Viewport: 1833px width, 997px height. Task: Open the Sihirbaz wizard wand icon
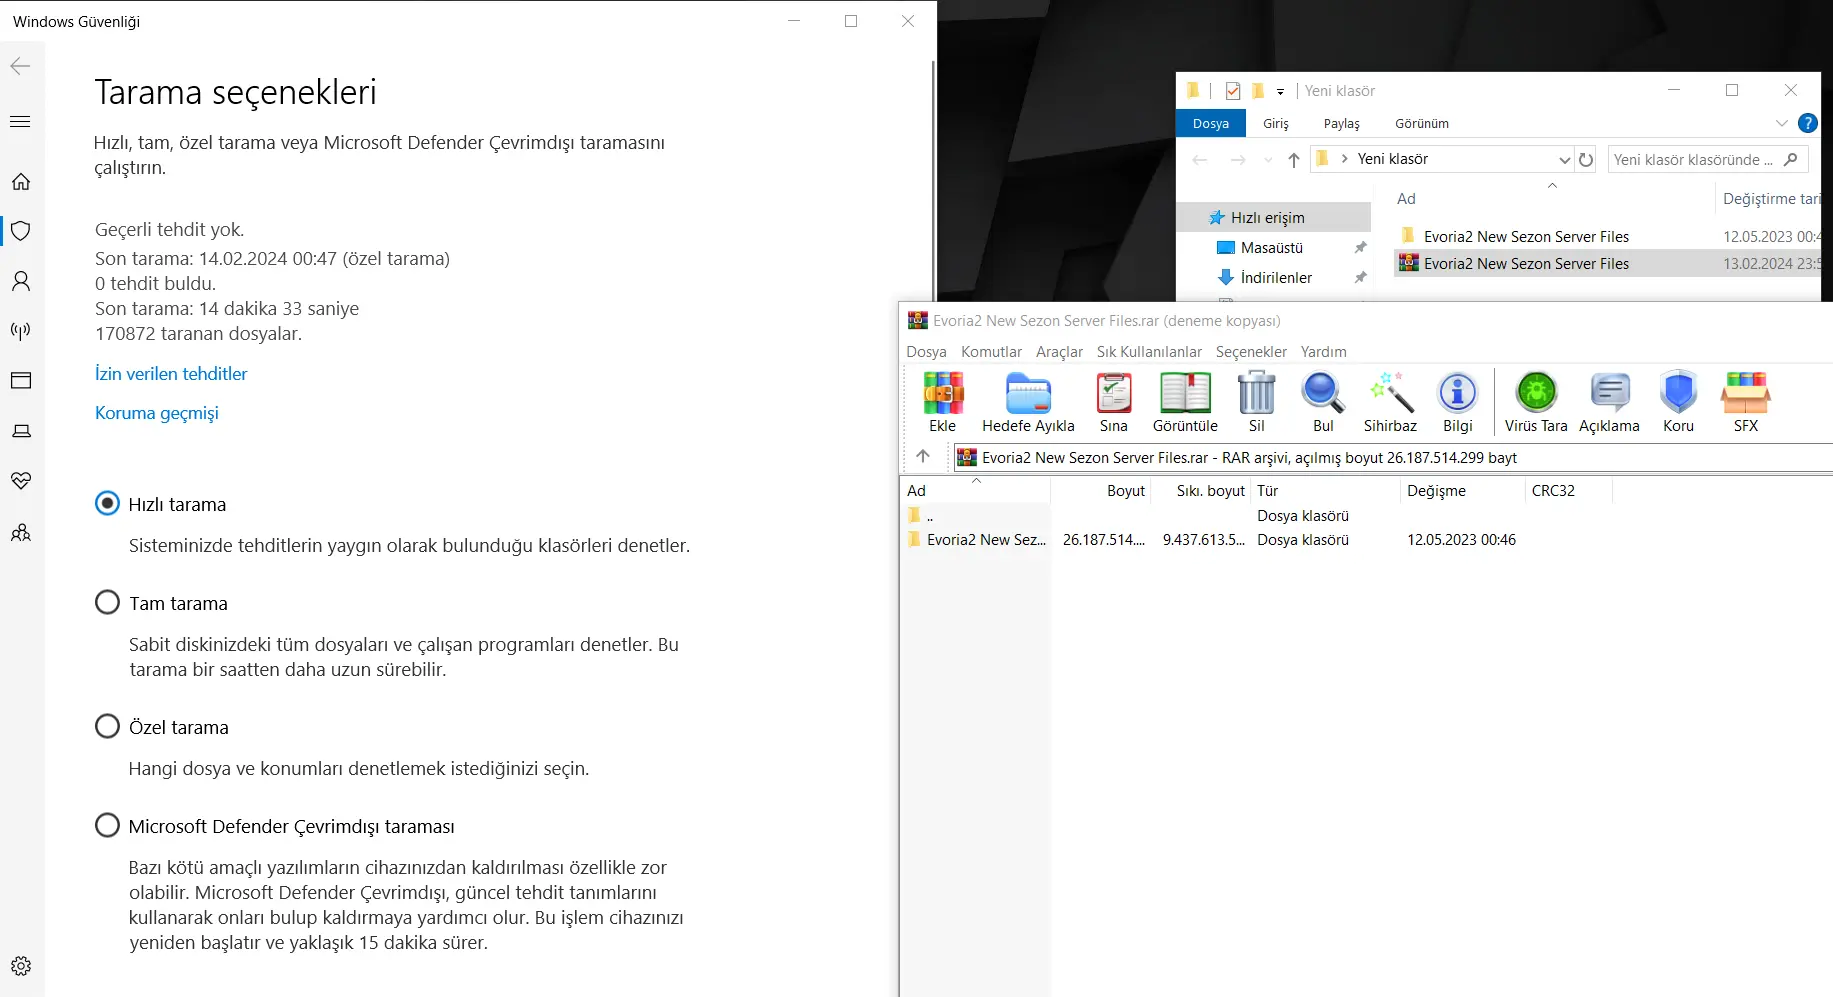pos(1391,393)
